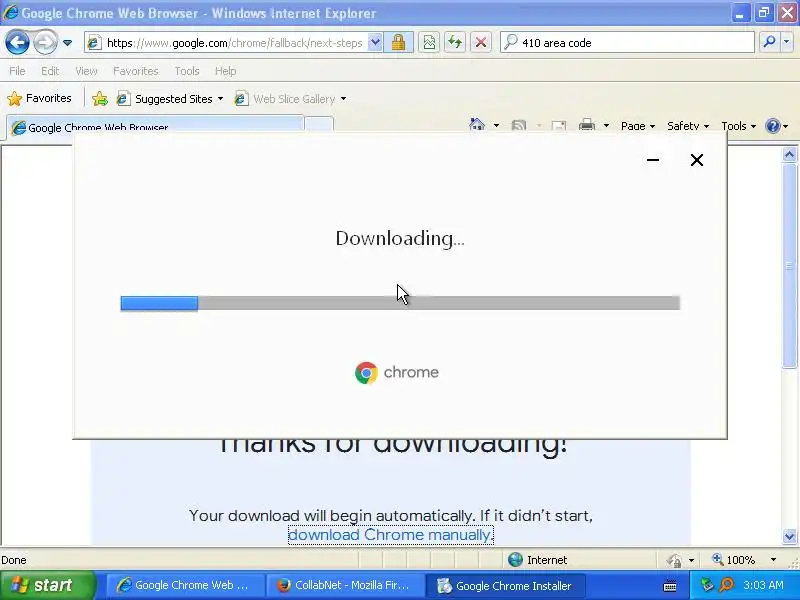The height and width of the screenshot is (600, 800).
Task: Open the search provider dropdown arrow
Action: [x=786, y=42]
